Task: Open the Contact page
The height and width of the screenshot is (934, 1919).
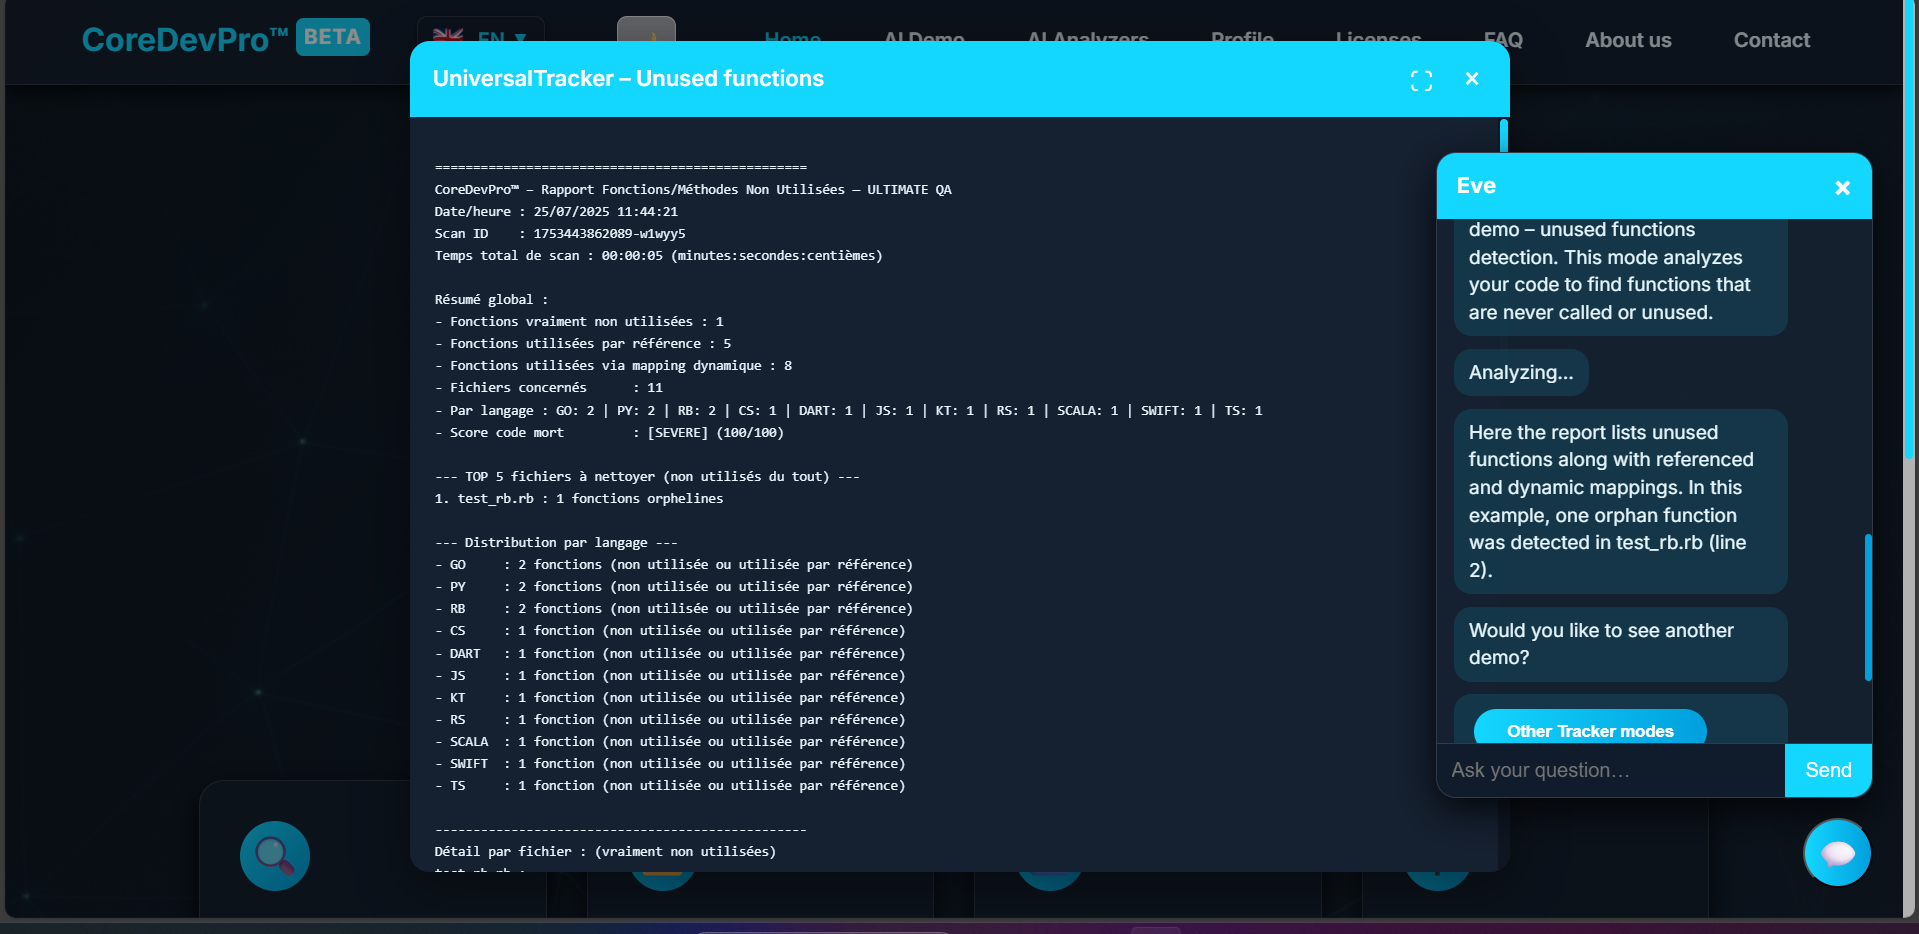Action: pos(1771,40)
